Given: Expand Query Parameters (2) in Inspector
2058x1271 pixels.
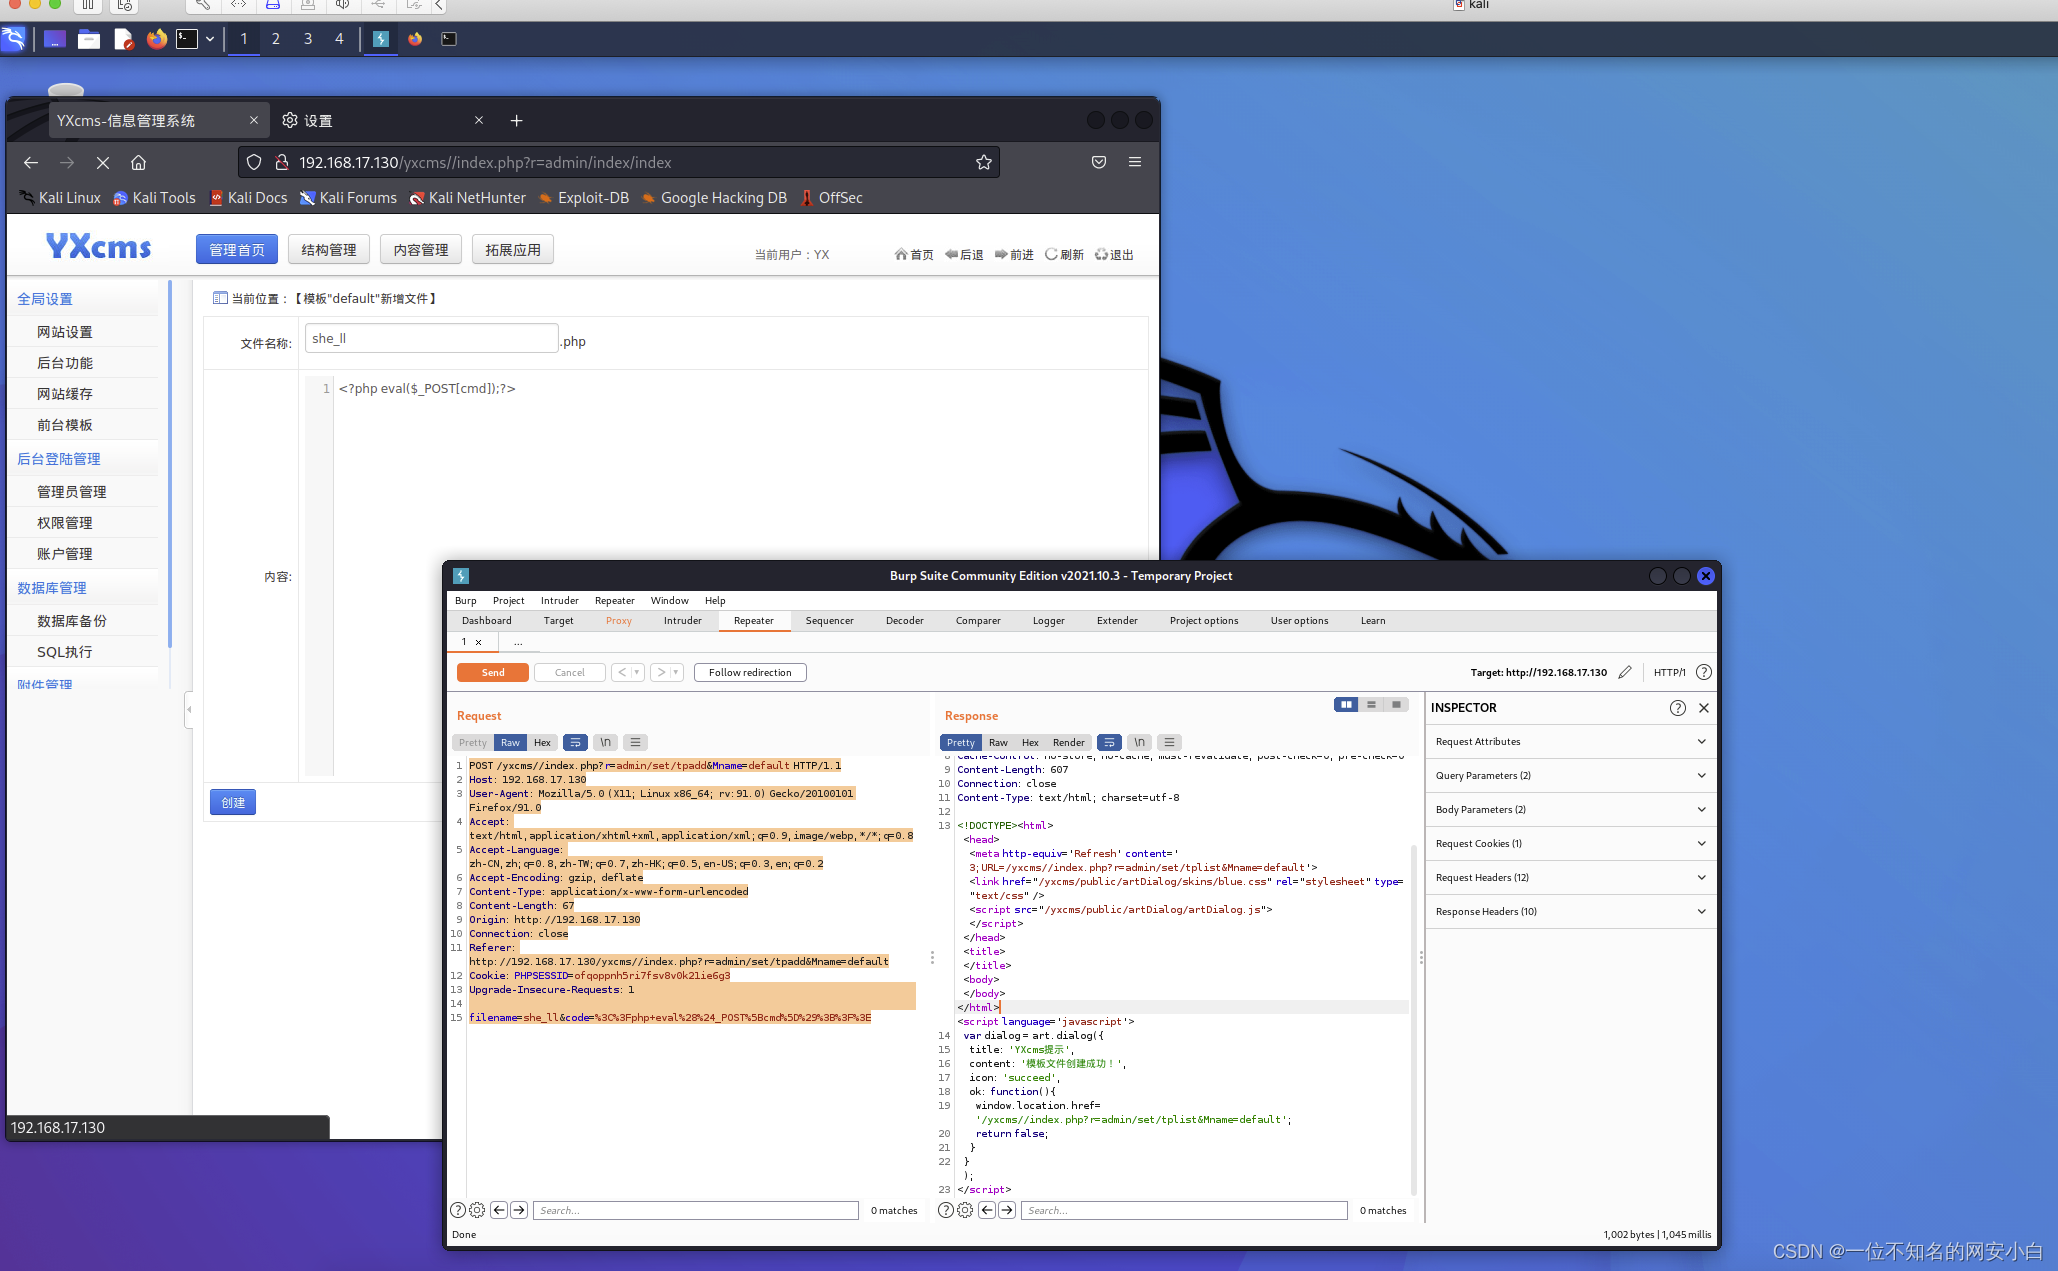Looking at the screenshot, I should (1570, 776).
